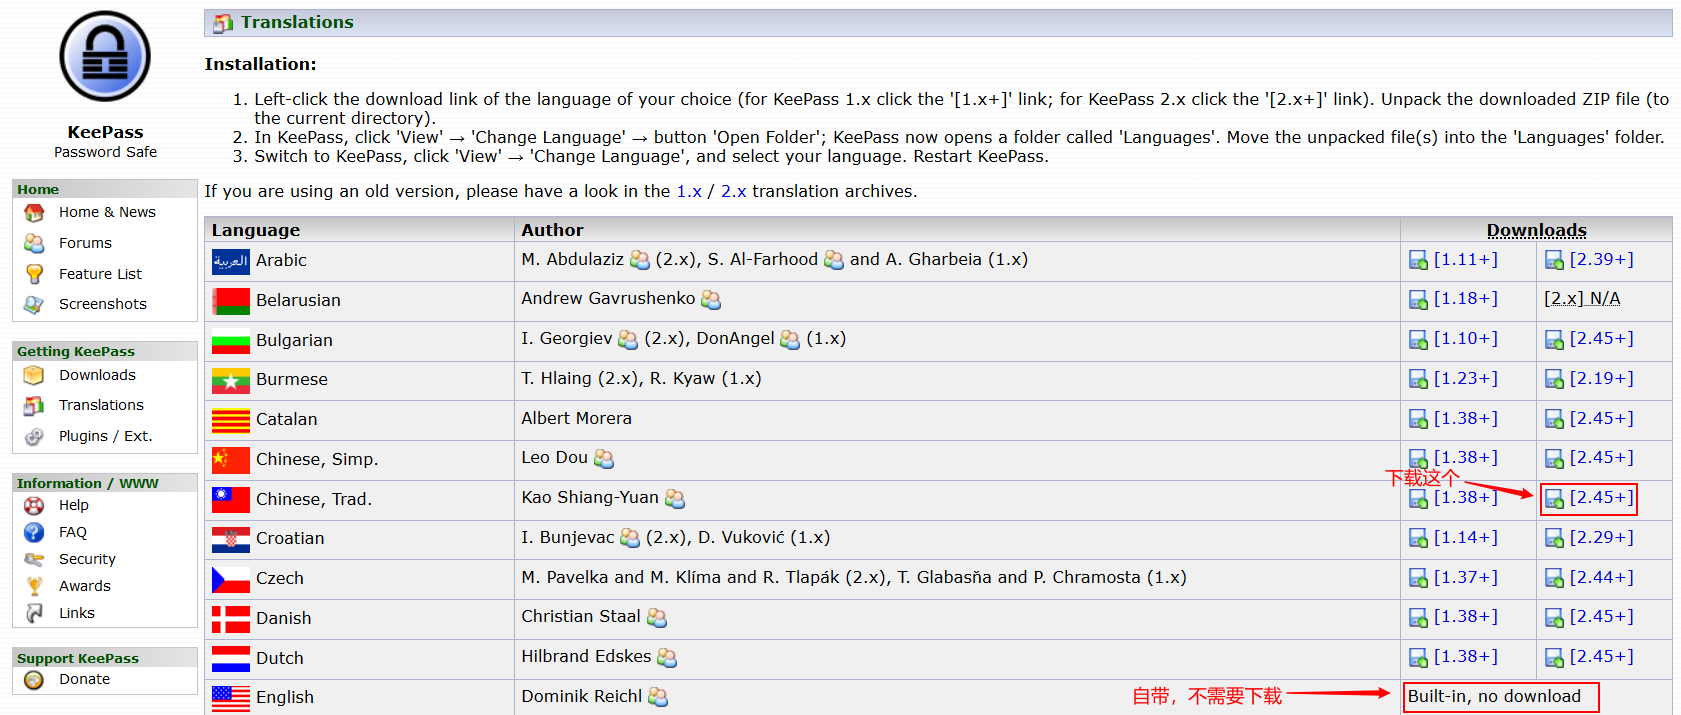The height and width of the screenshot is (715, 1681).
Task: Click contact icon next to Andrew Gavrushenko
Action: 711,300
